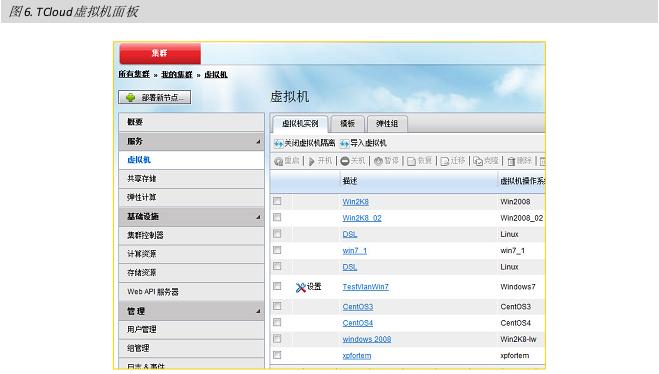Open the 弹性组 tab

tap(387, 124)
